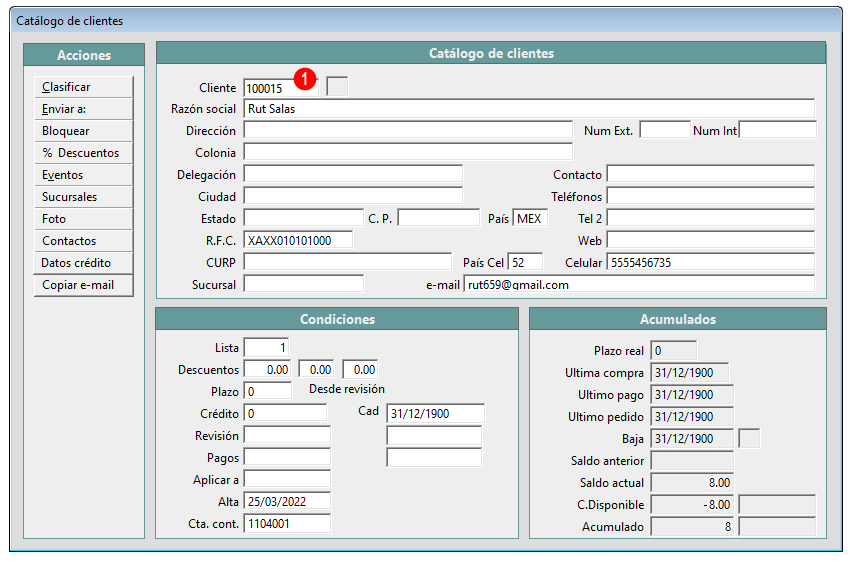This screenshot has width=852, height=561.
Task: Open % Descuentos action
Action: 84,153
